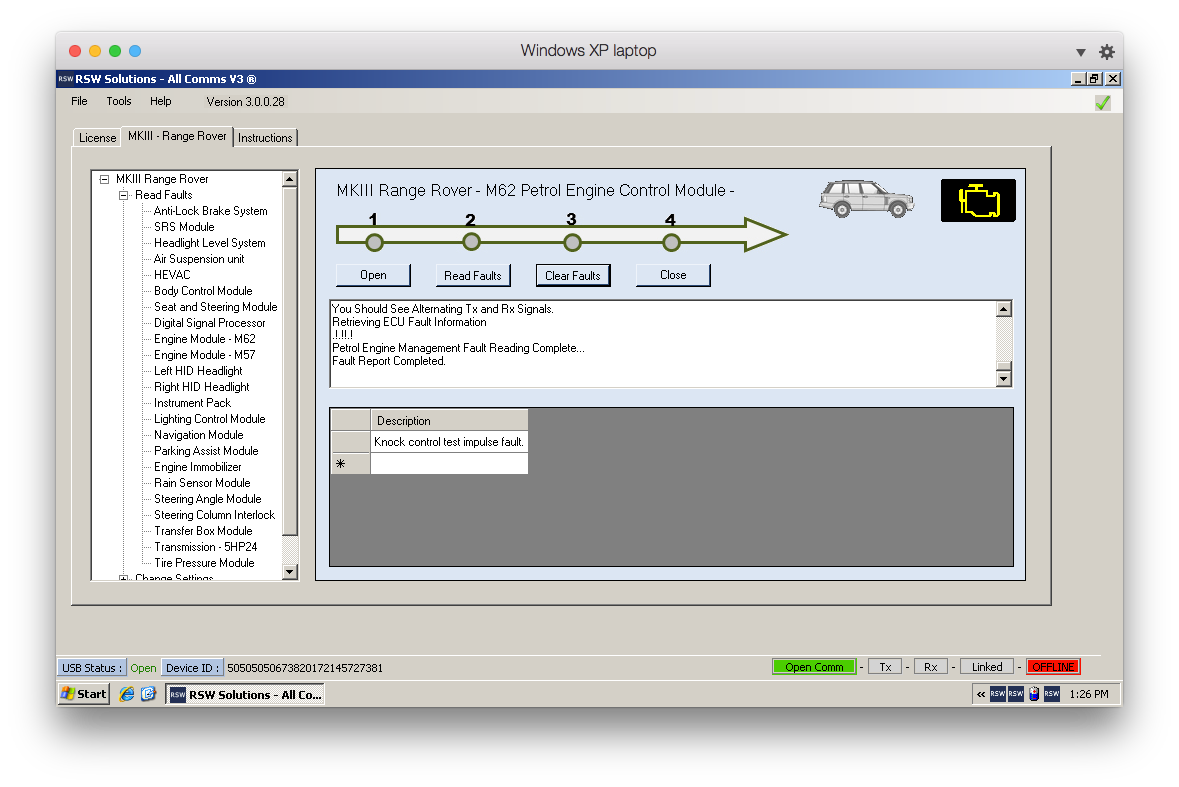Collapse the Read Faults tree branch

[x=124, y=195]
